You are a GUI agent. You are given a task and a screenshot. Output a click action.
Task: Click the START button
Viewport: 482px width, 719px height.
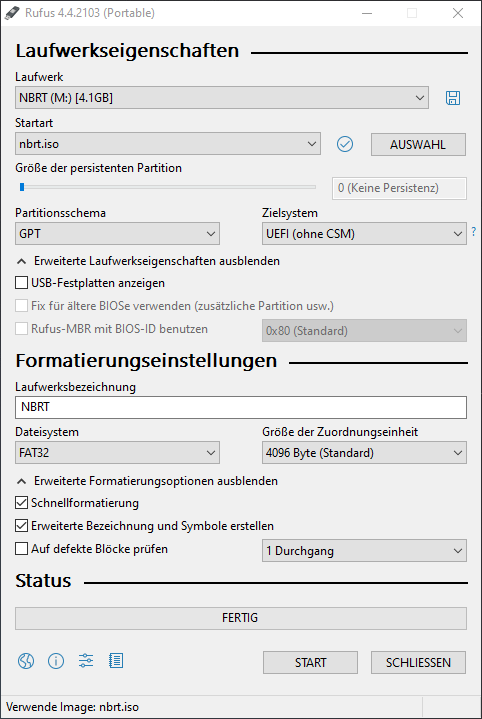[310, 663]
